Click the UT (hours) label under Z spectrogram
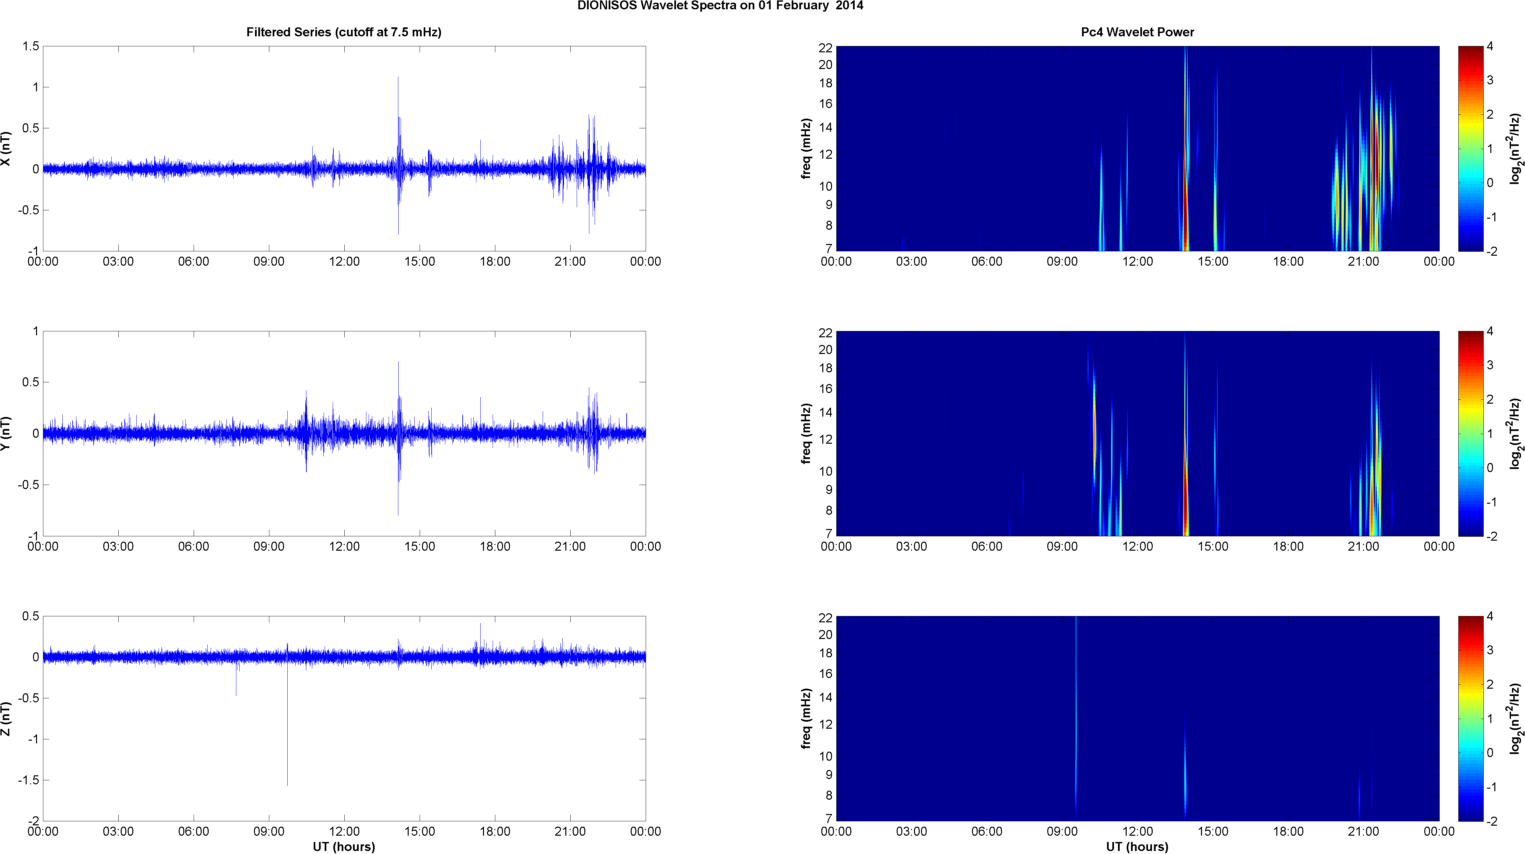The width and height of the screenshot is (1525, 854). (x=1137, y=846)
